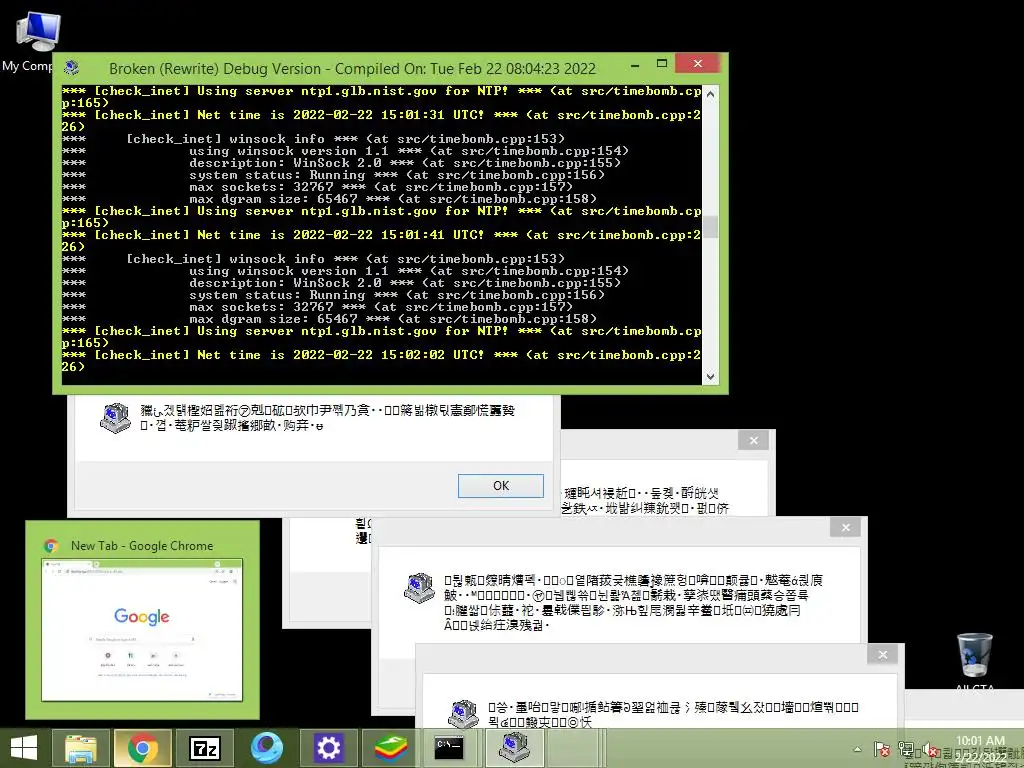Open network status icon in system tray
The height and width of the screenshot is (768, 1024).
point(906,749)
